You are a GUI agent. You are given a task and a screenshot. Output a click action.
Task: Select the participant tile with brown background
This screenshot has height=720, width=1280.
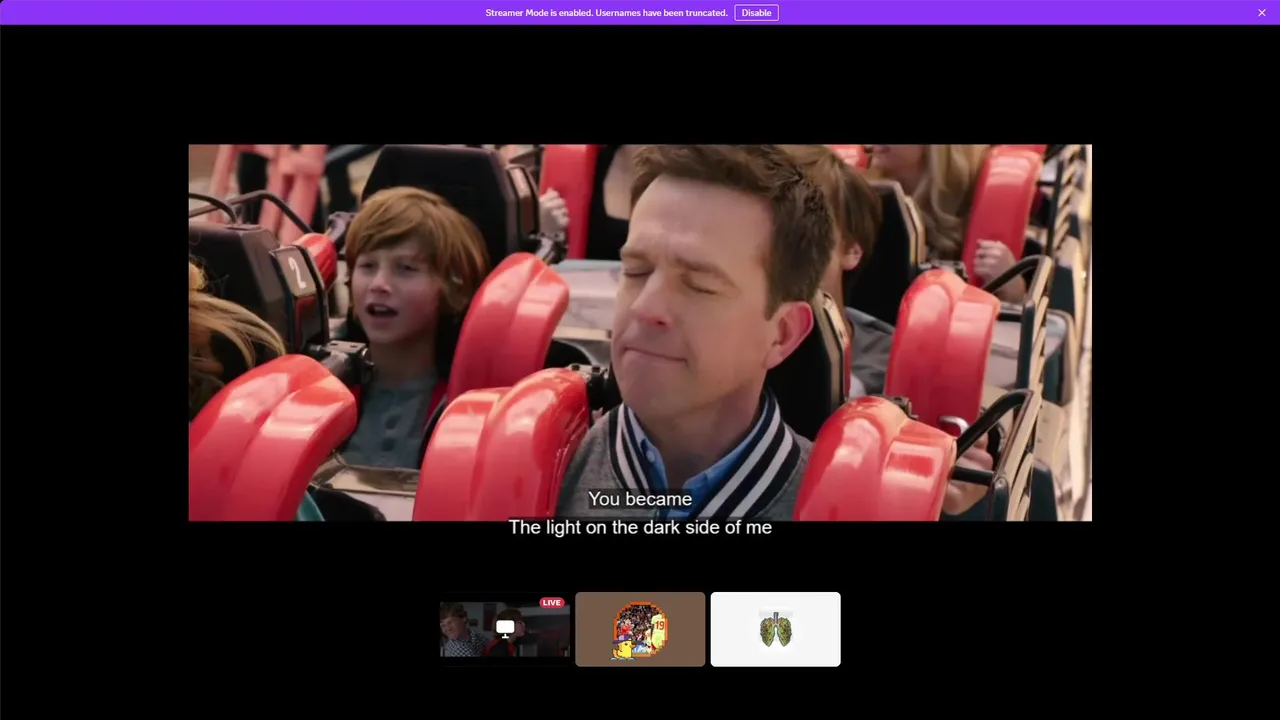tap(640, 629)
